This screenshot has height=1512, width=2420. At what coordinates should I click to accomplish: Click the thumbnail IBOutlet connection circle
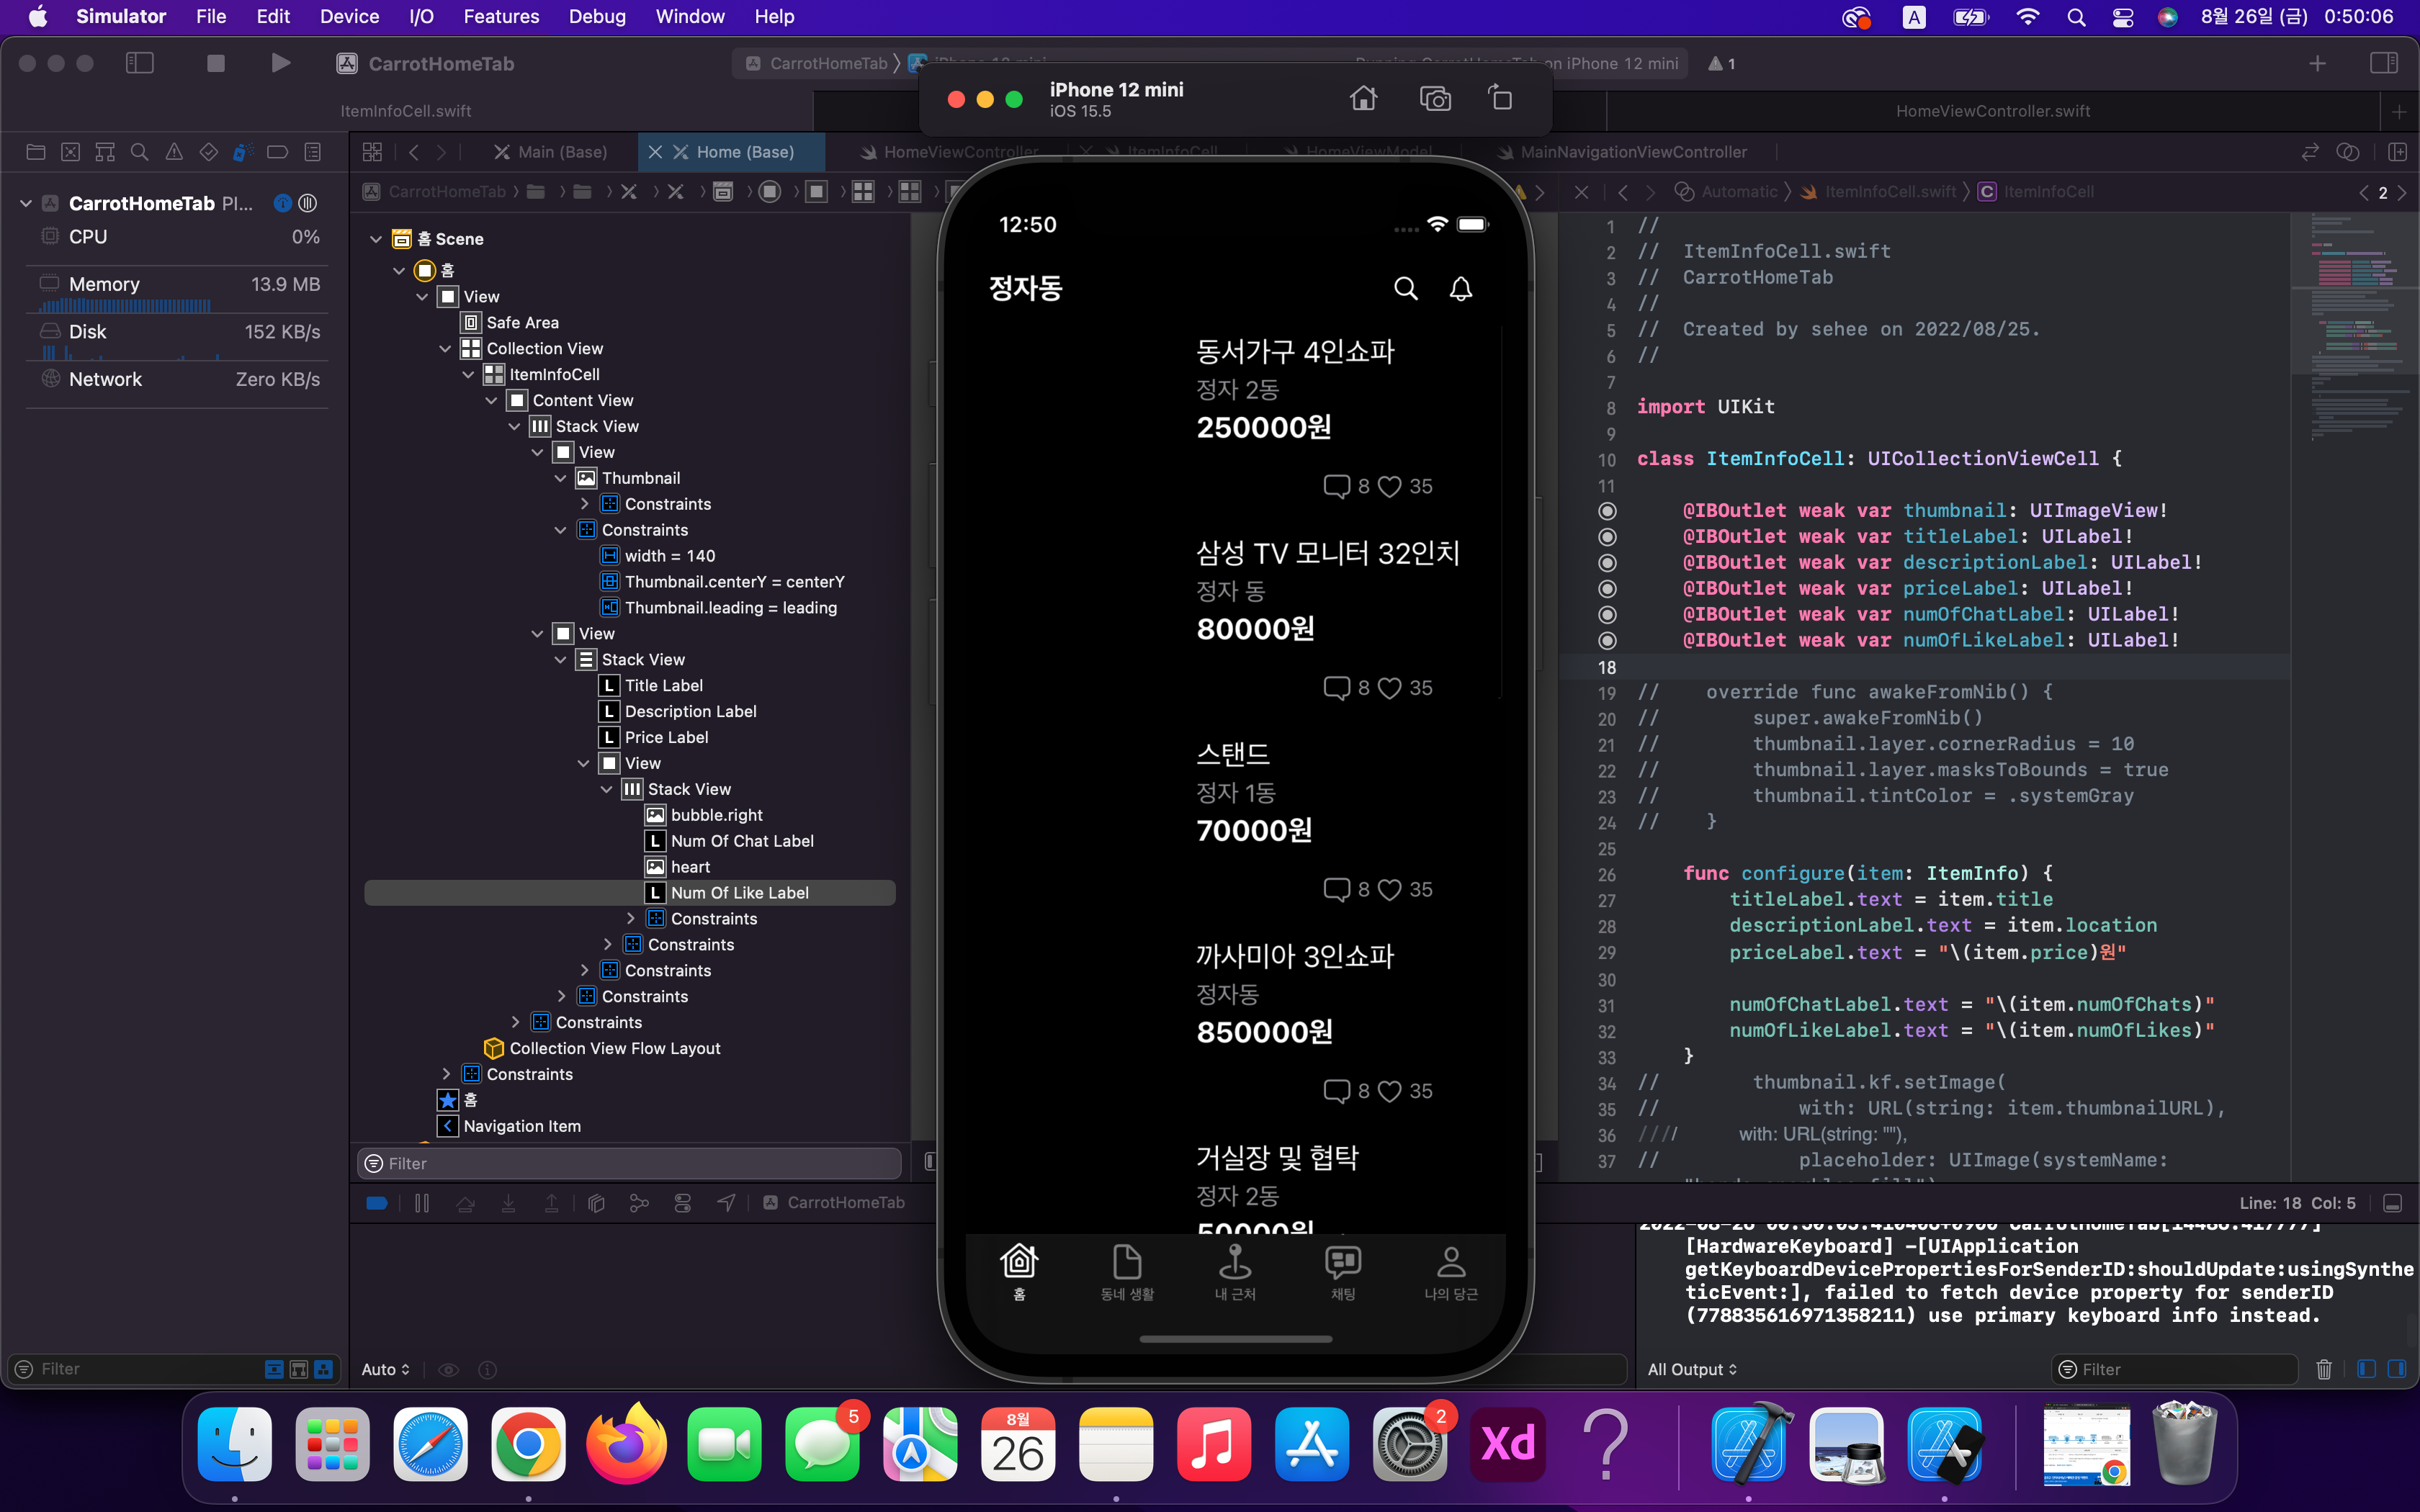coord(1607,511)
